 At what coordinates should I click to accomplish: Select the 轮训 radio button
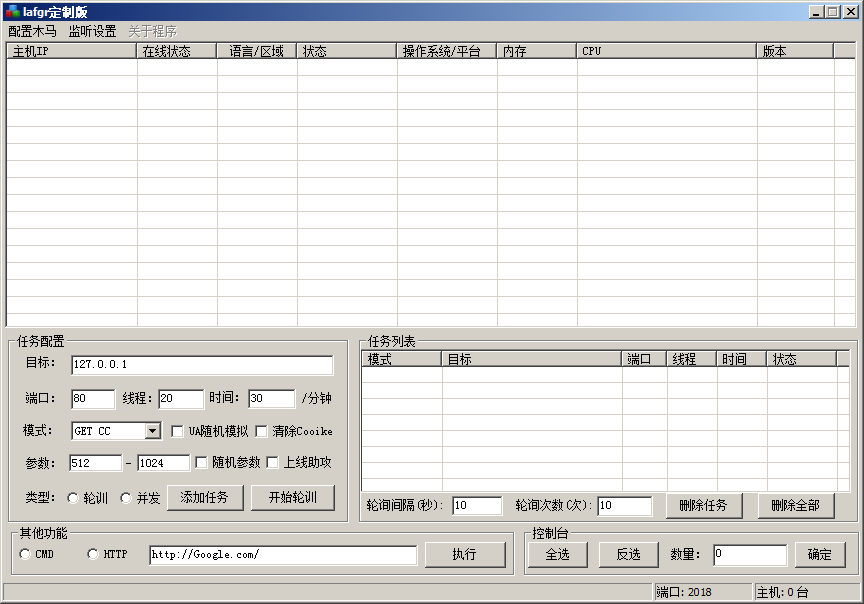tap(73, 498)
